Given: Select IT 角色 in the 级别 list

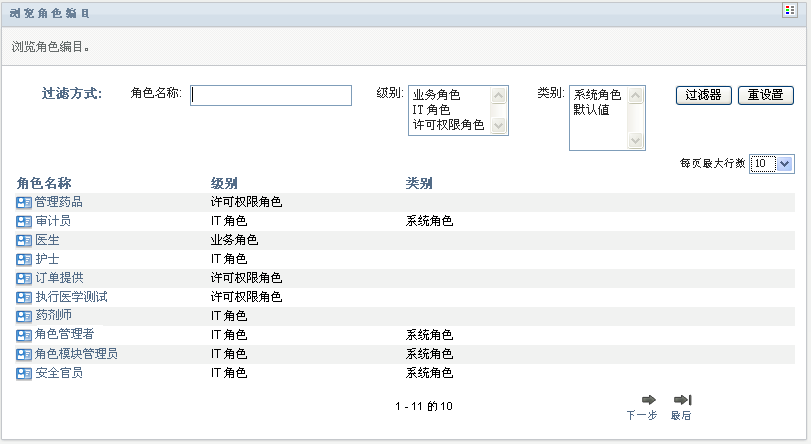Looking at the screenshot, I should click(x=431, y=110).
